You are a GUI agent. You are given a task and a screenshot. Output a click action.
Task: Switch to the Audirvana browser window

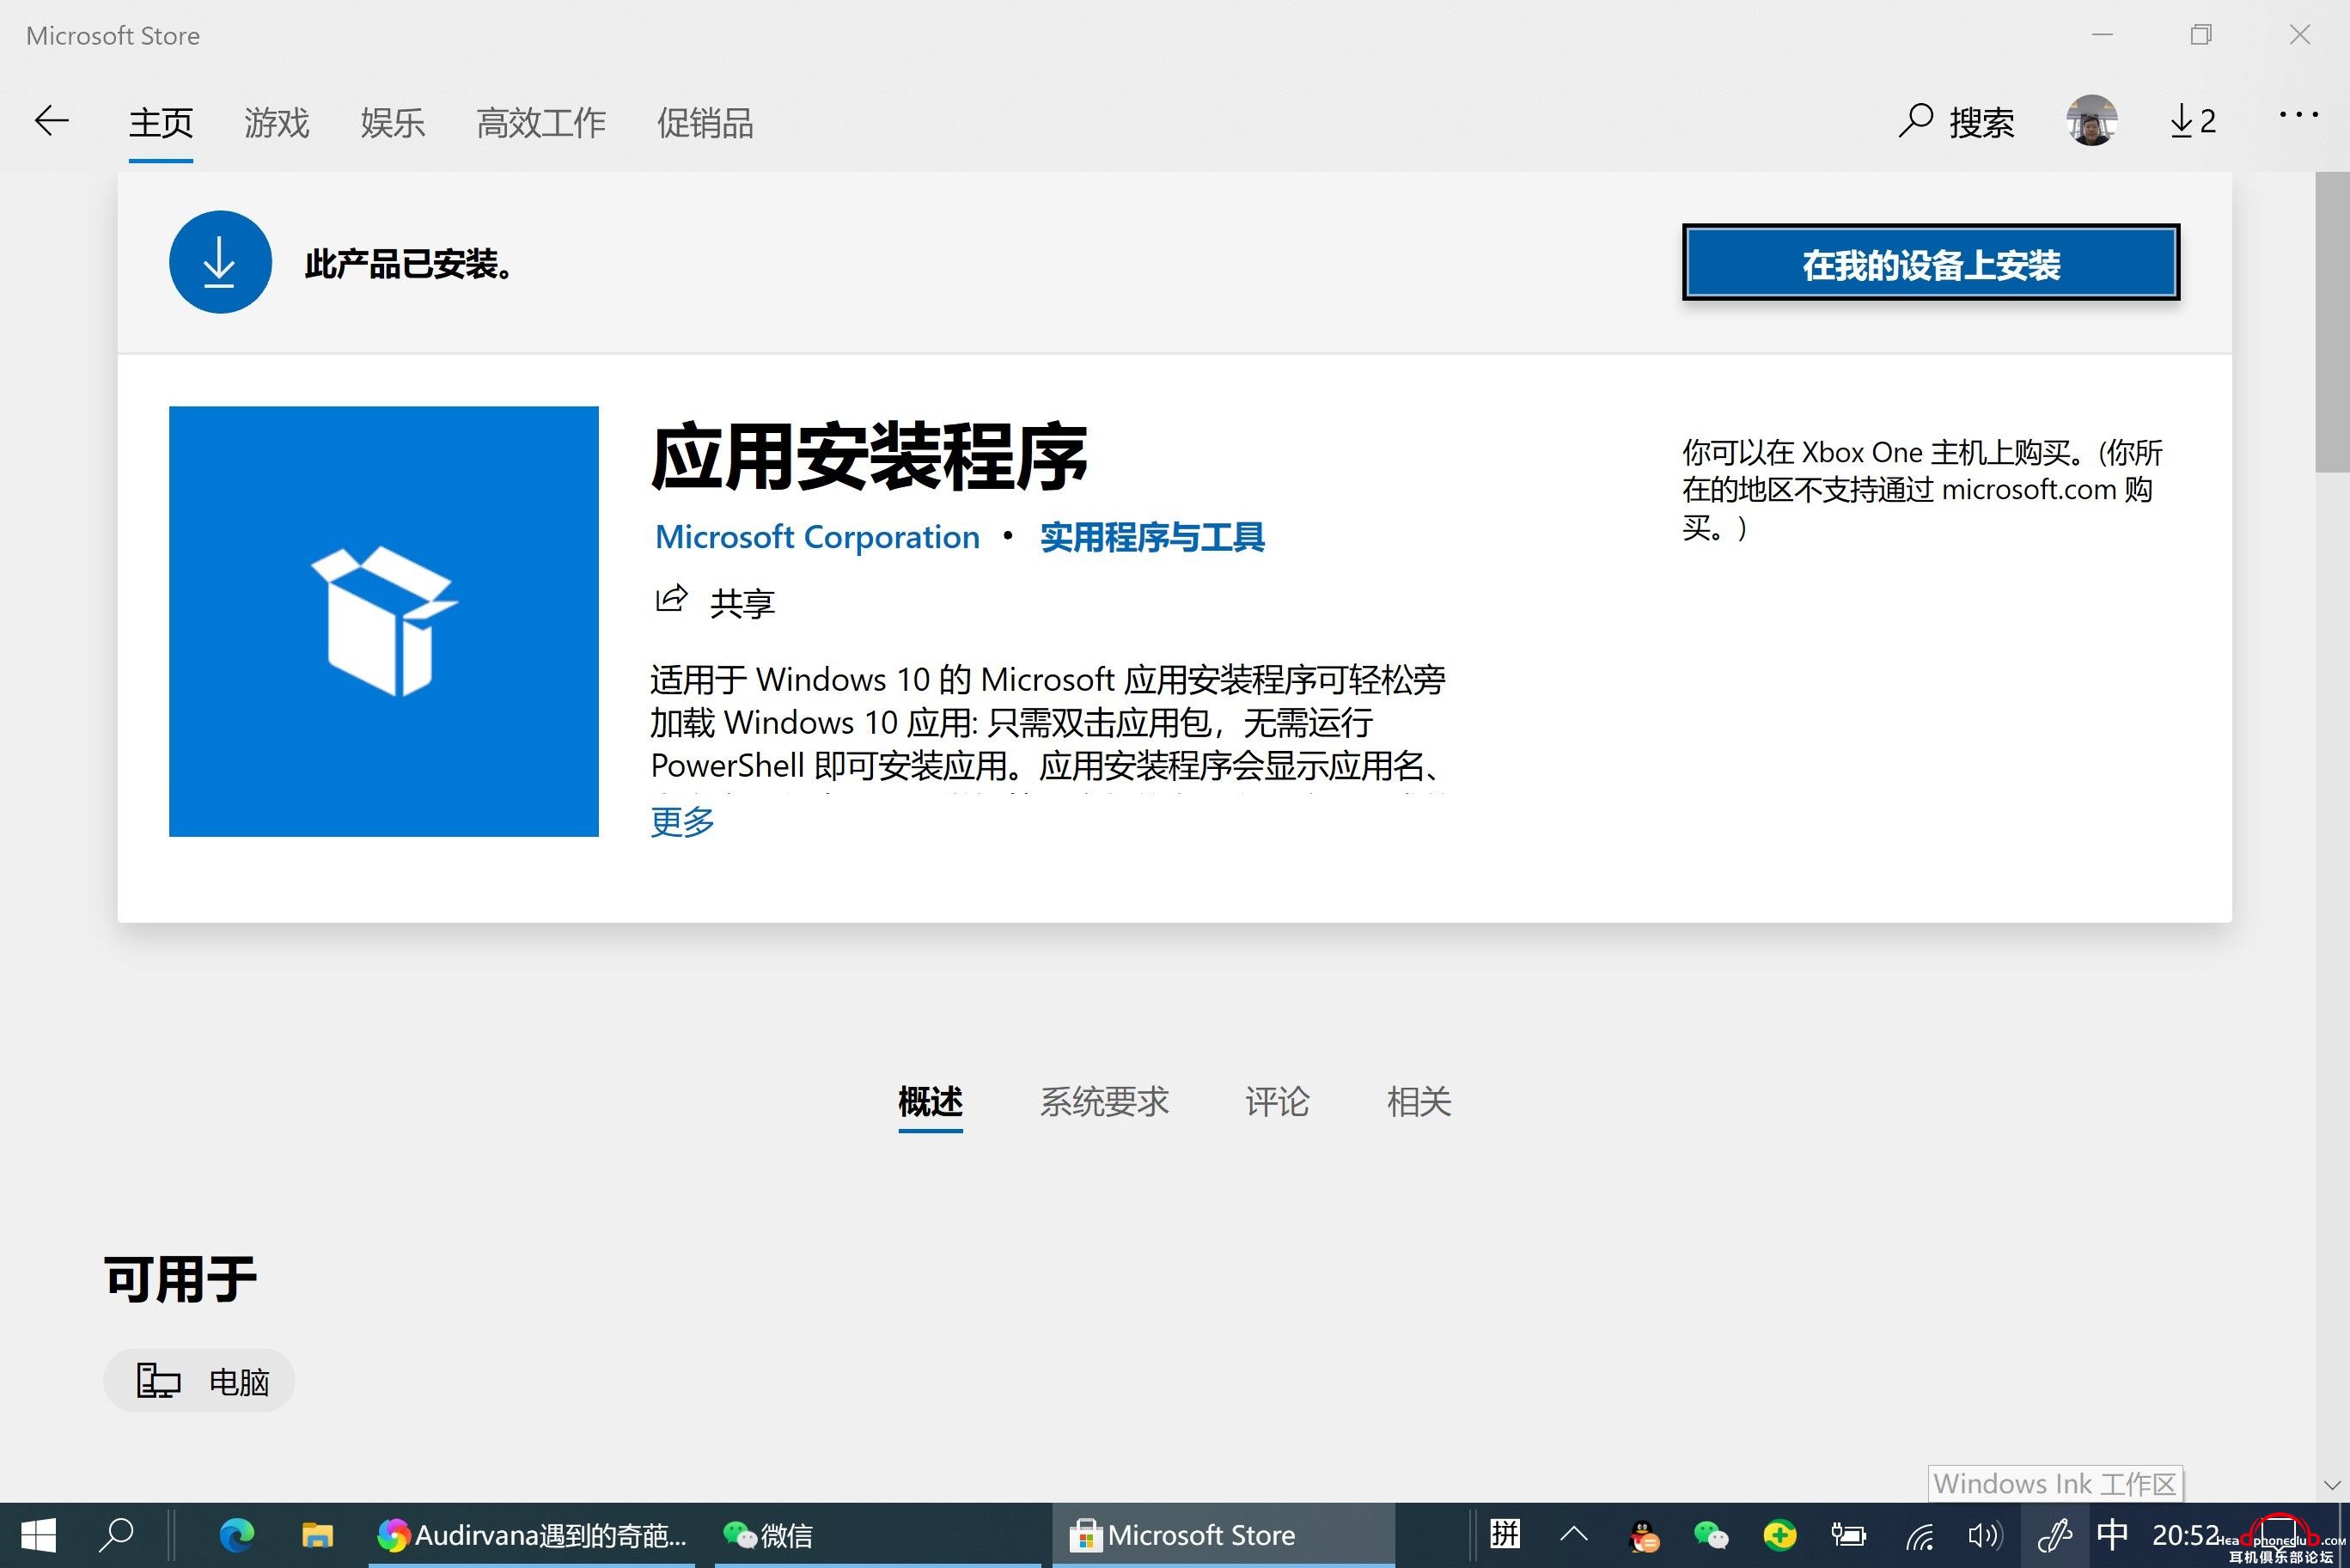click(x=531, y=1535)
